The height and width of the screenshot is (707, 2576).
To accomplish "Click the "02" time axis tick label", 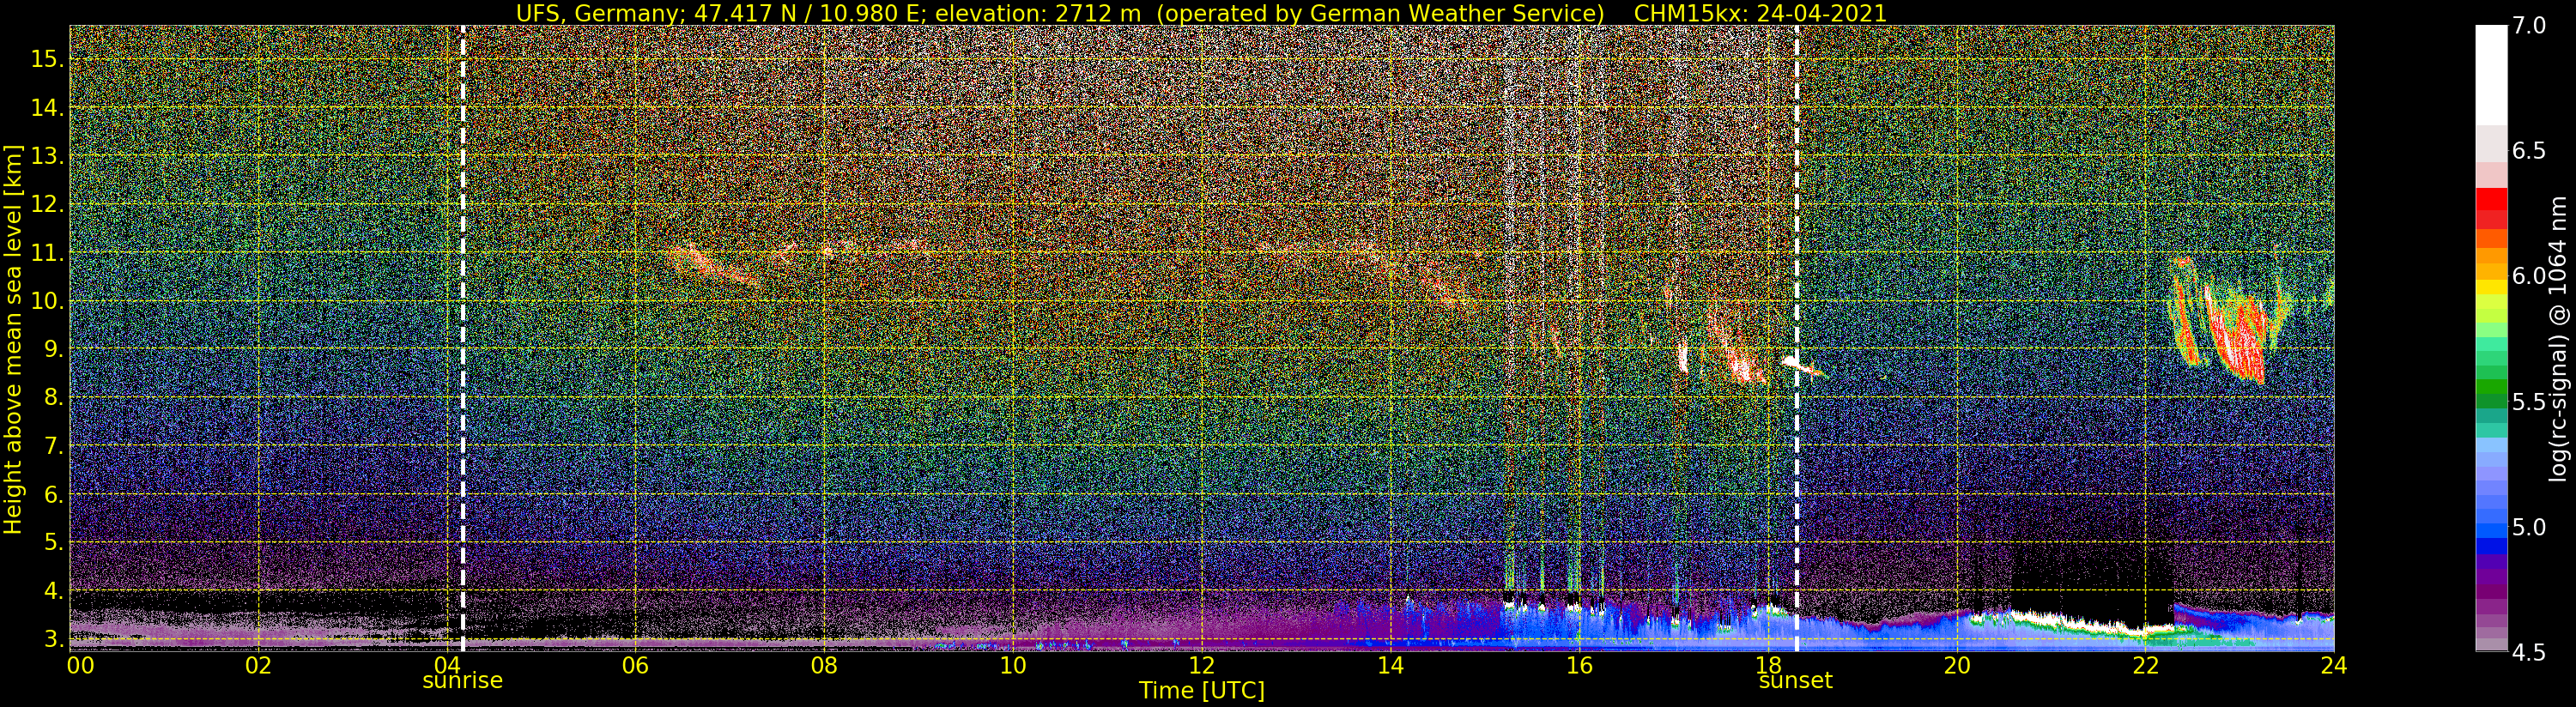I will (x=258, y=665).
